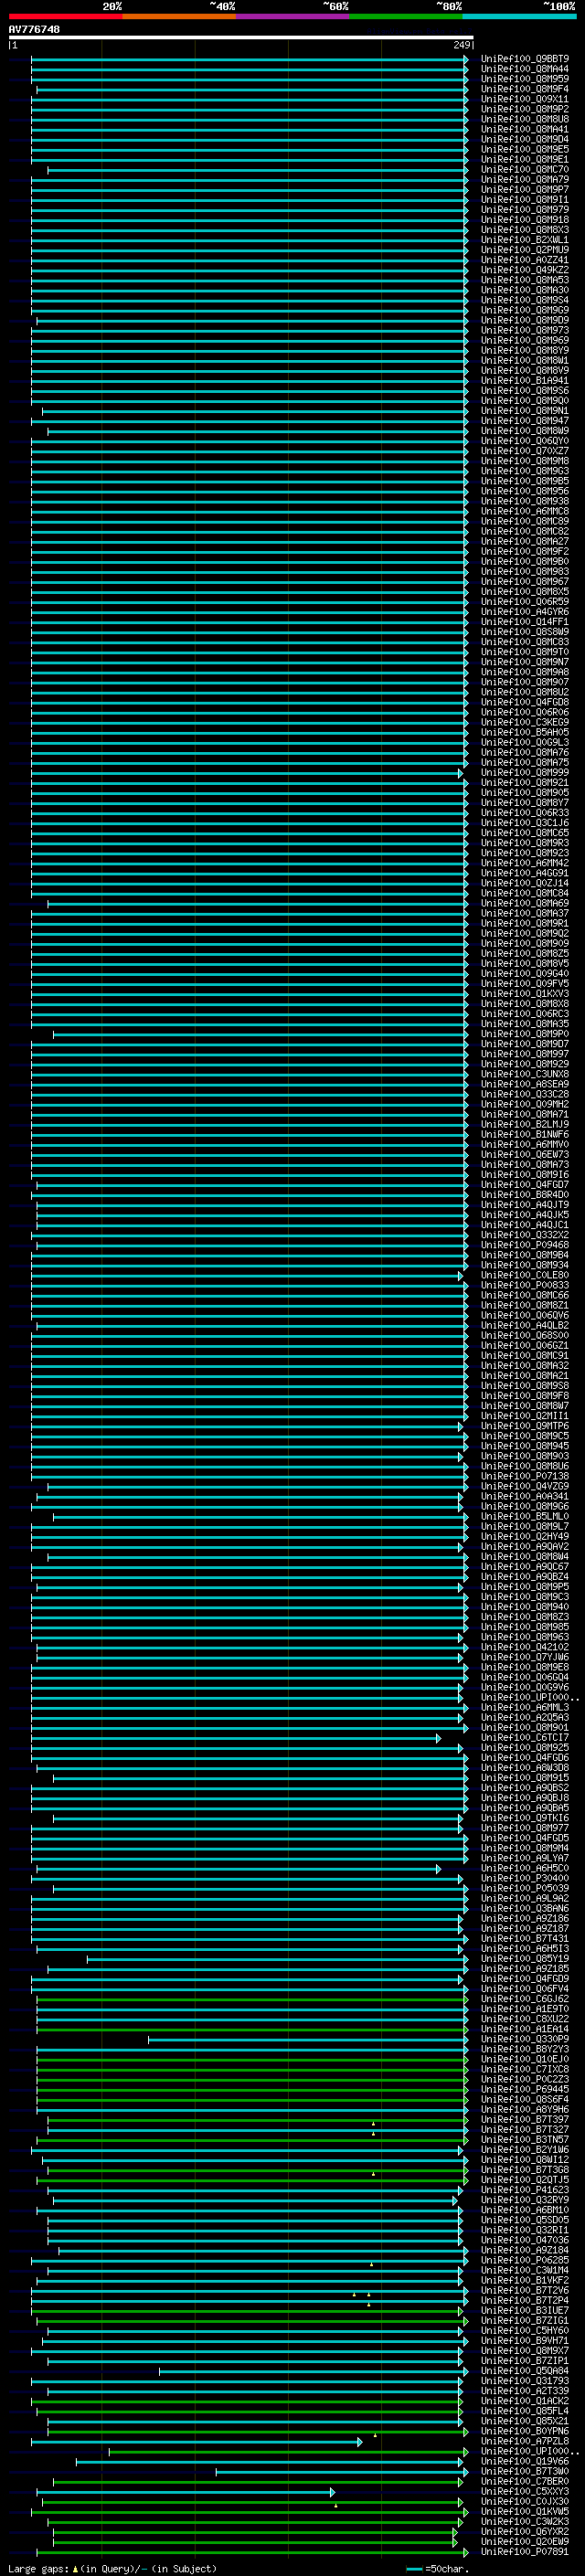The height and width of the screenshot is (2576, 585).
Task: Click the green ~80% identity legend segment
Action: [x=406, y=16]
